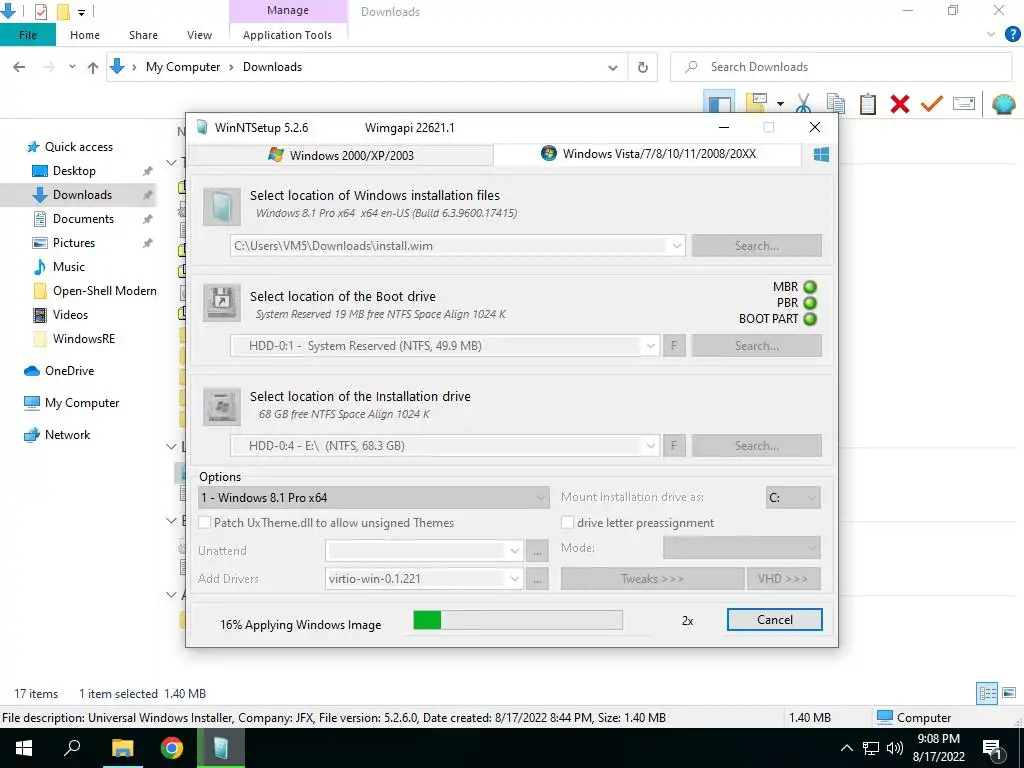Viewport: 1024px width, 768px height.
Task: Open File Explorer from the taskbar
Action: click(x=122, y=748)
